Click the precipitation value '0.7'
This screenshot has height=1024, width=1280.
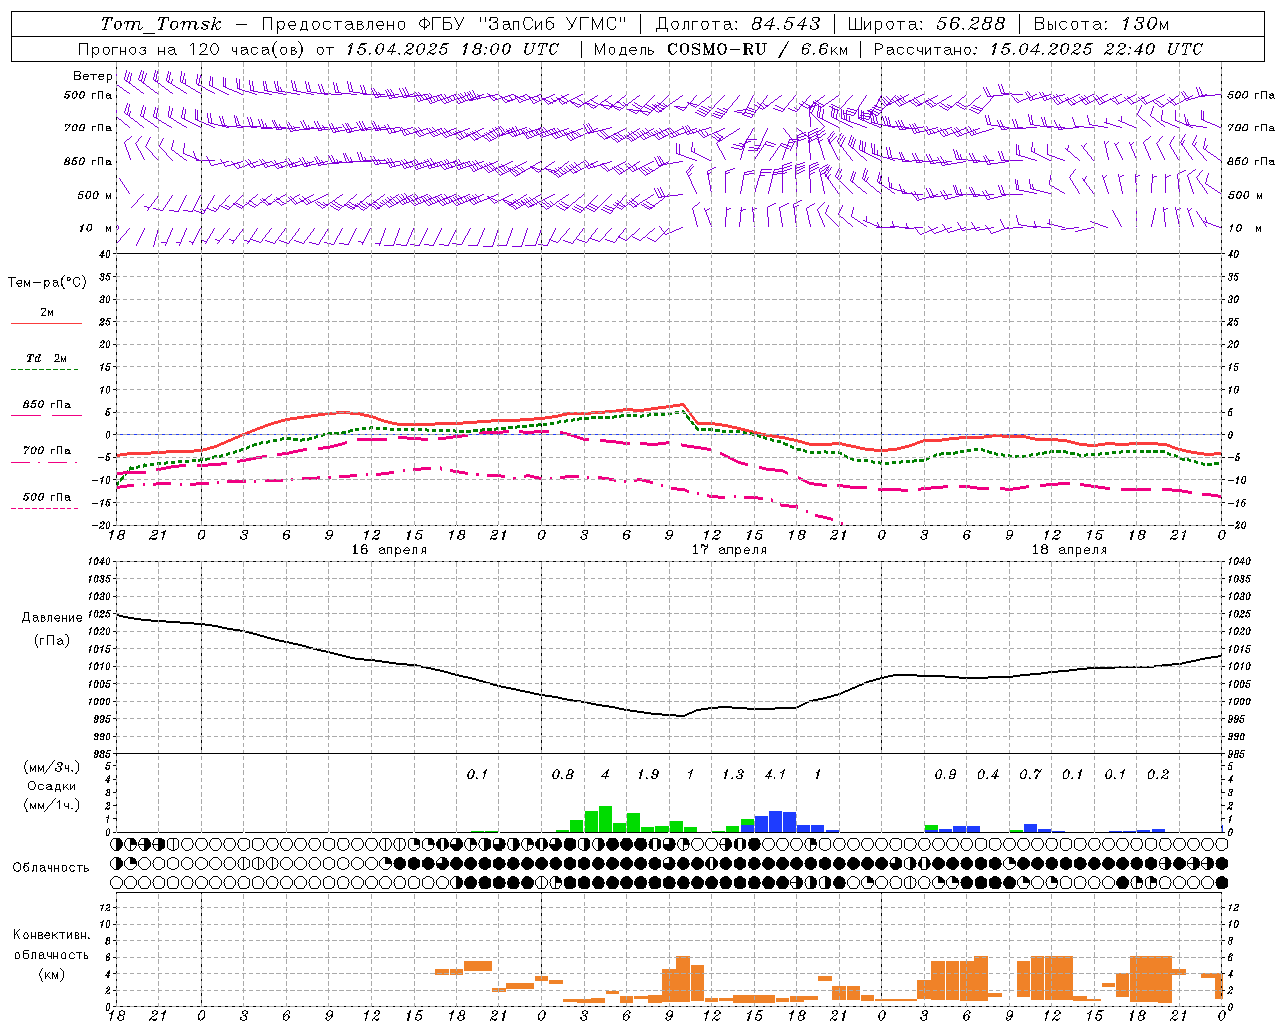(1030, 775)
